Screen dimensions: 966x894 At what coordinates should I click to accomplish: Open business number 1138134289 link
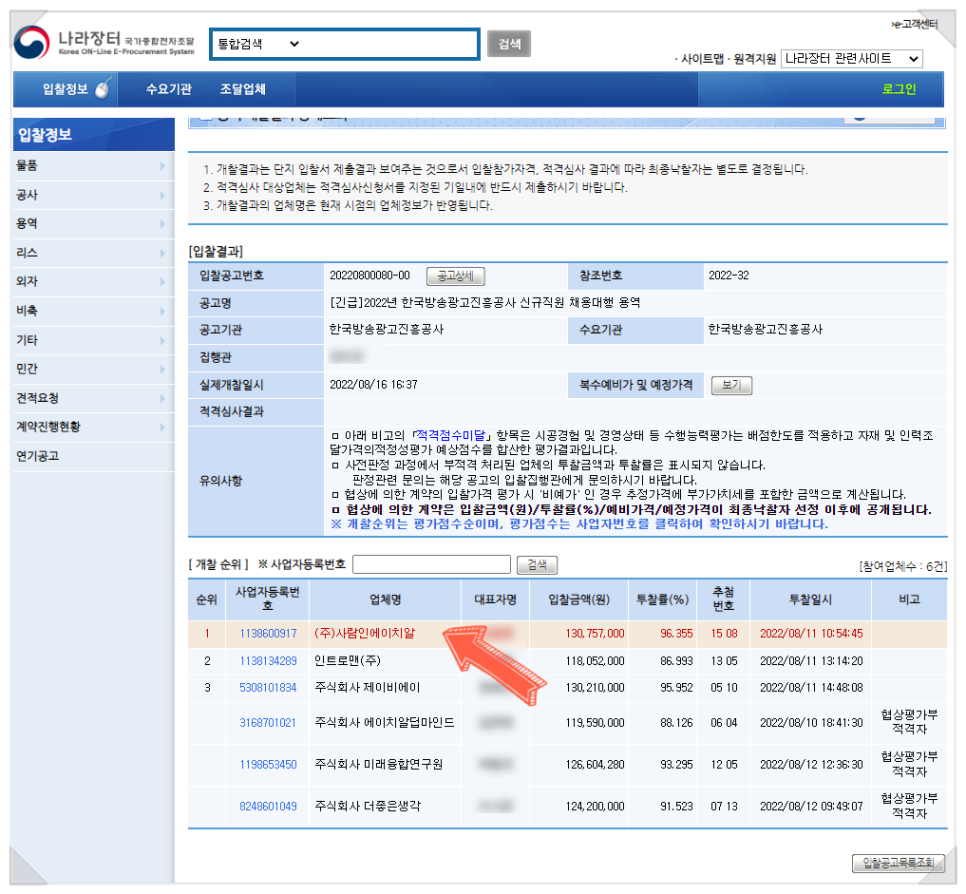coord(268,661)
